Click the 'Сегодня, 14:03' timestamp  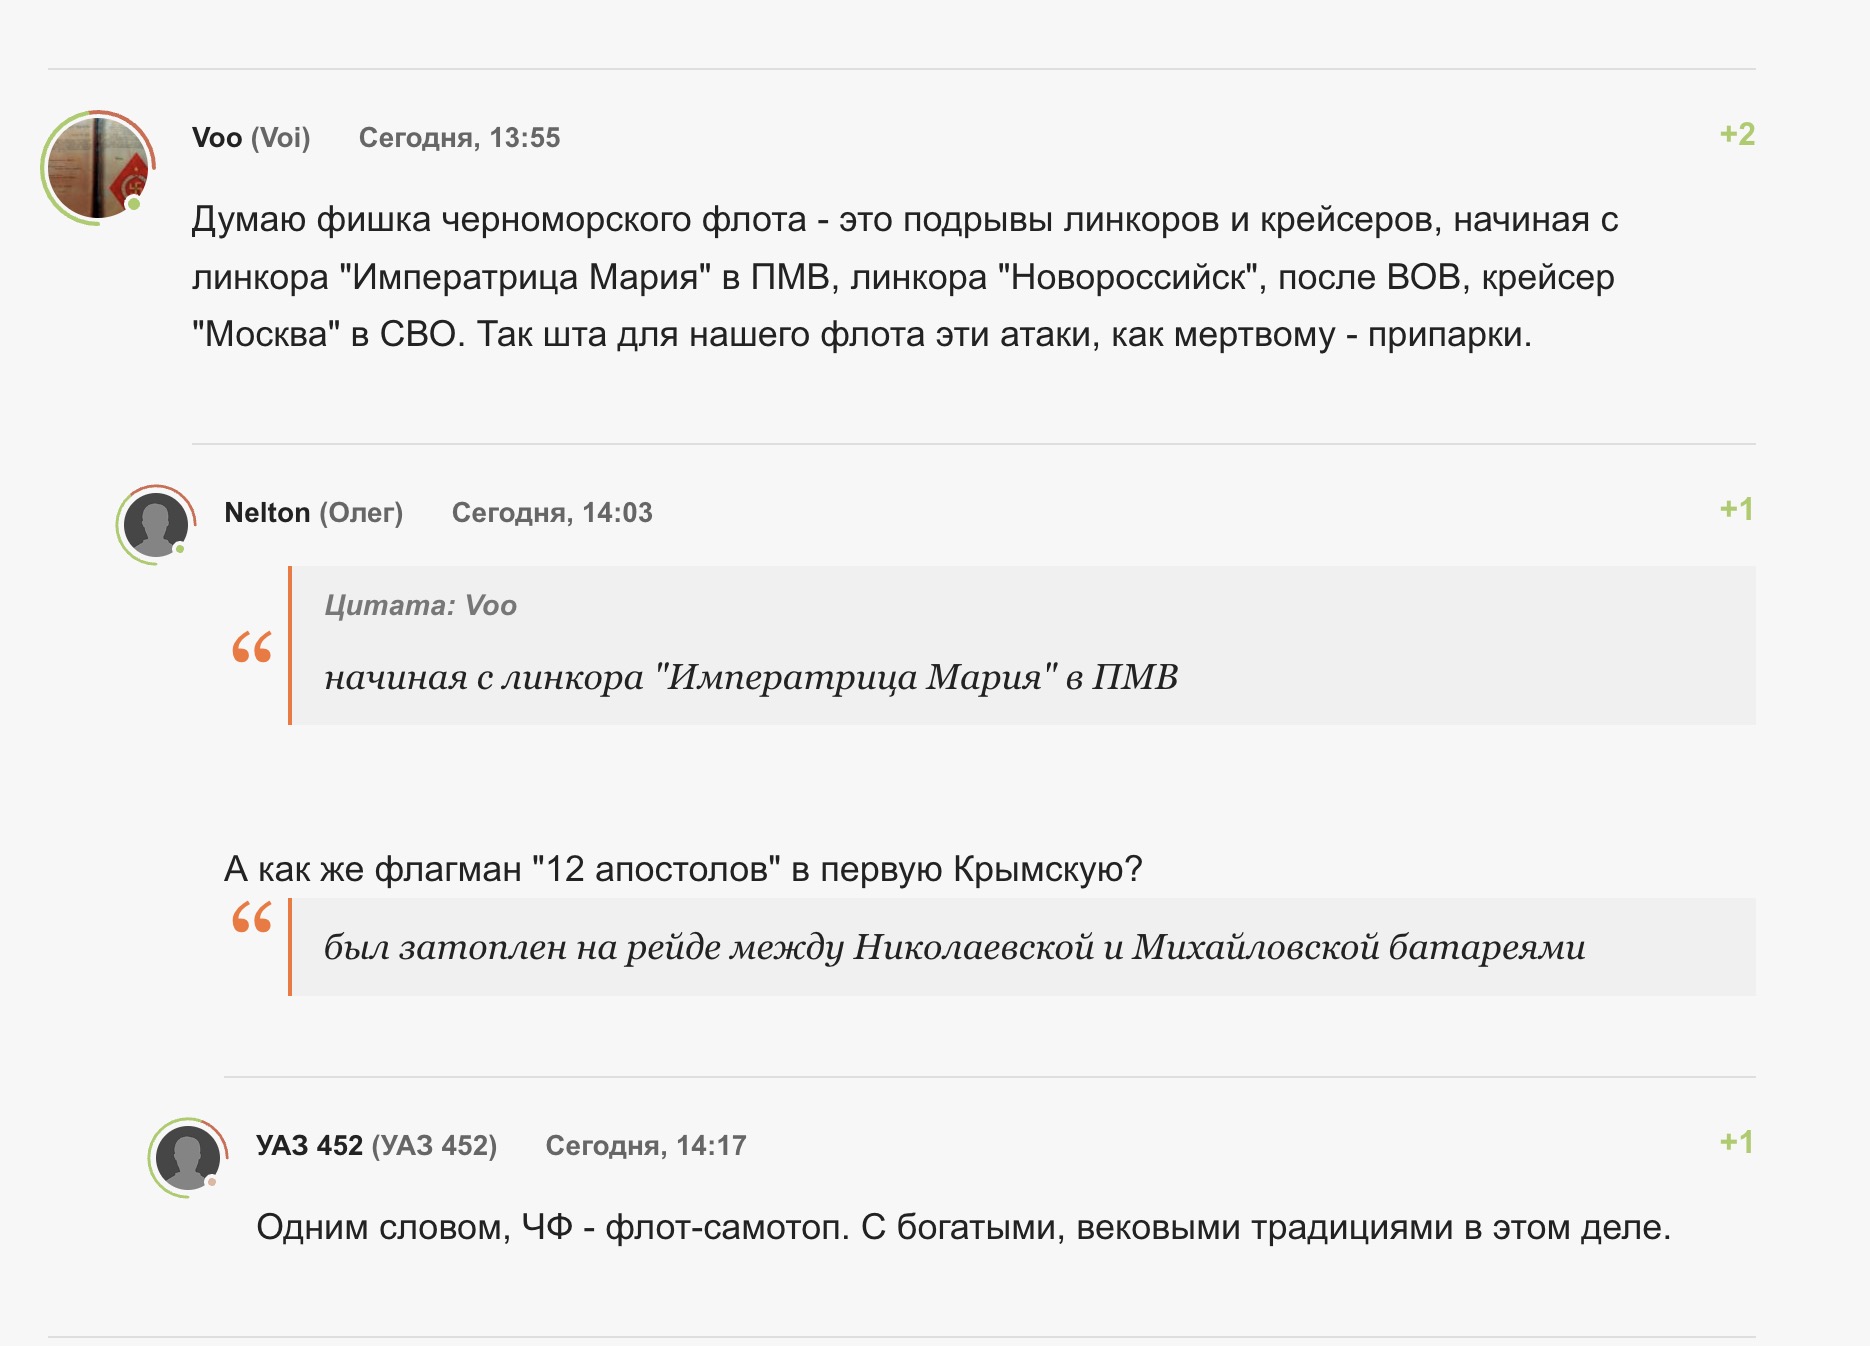[x=552, y=513]
